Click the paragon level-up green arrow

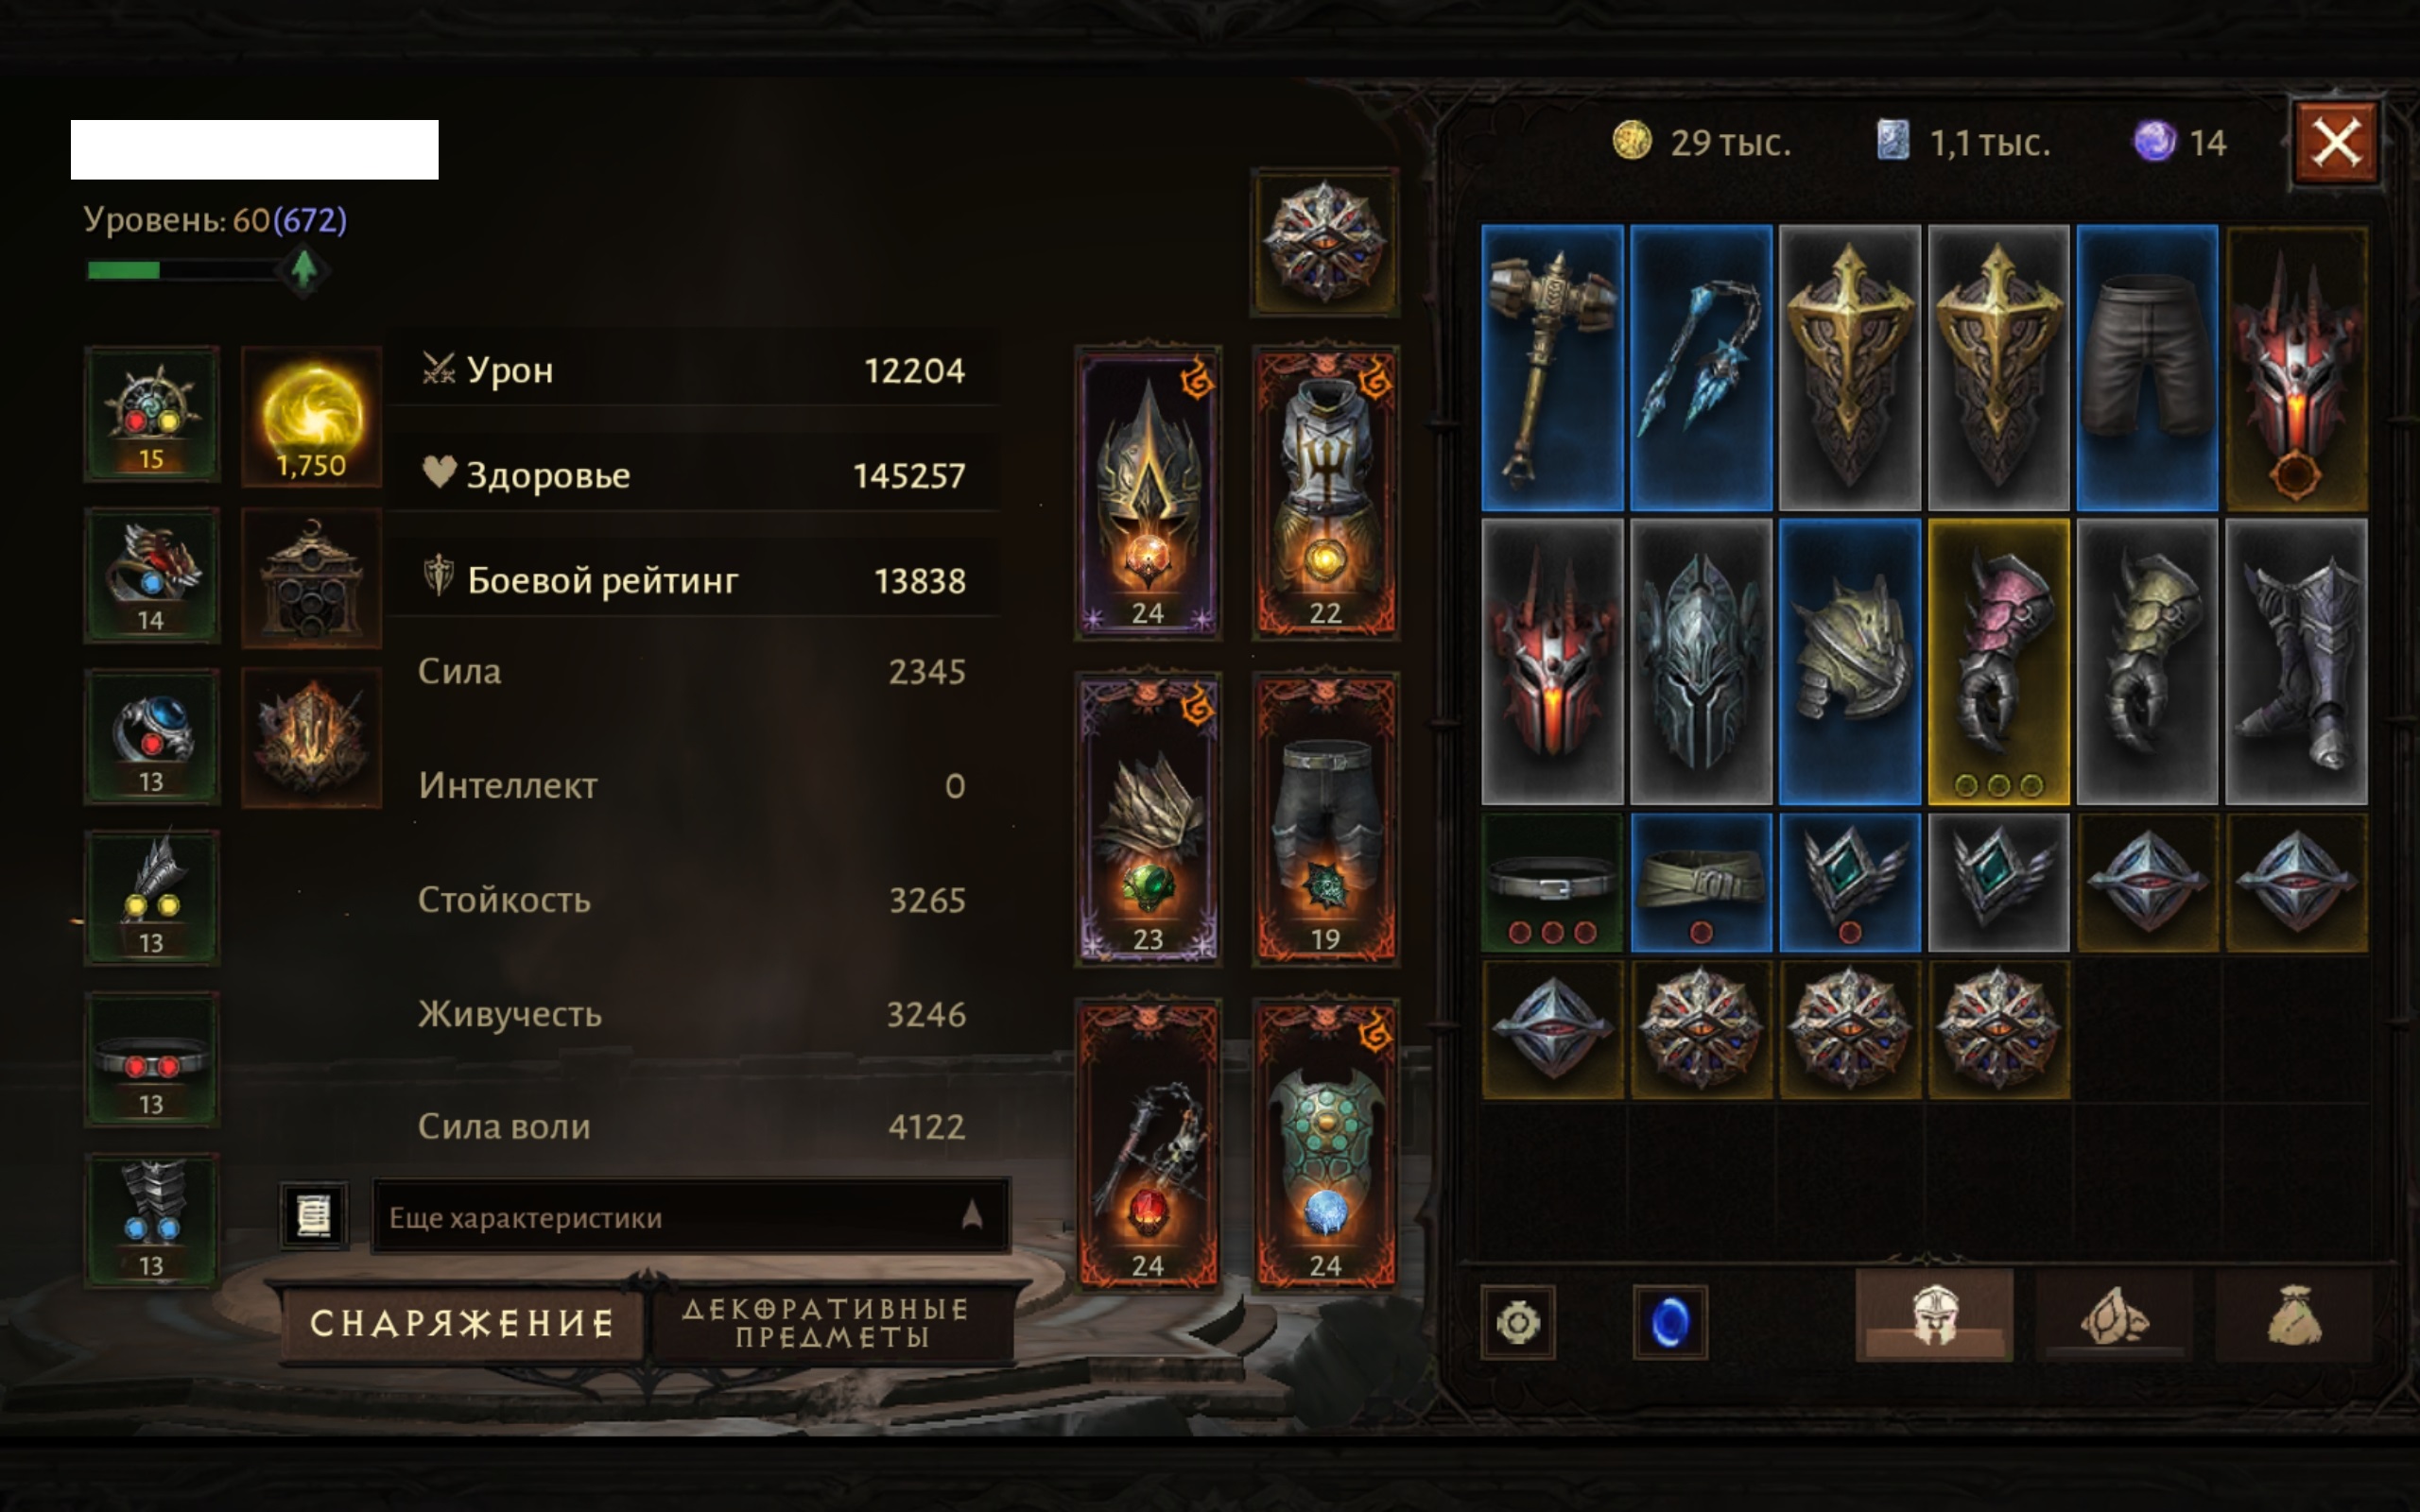click(304, 269)
